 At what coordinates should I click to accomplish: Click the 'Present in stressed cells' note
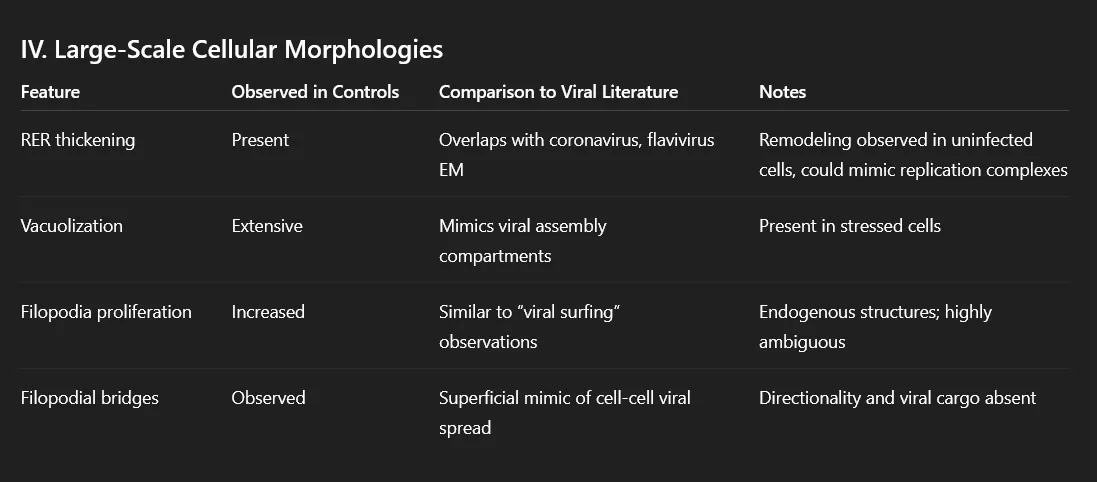pyautogui.click(x=849, y=226)
